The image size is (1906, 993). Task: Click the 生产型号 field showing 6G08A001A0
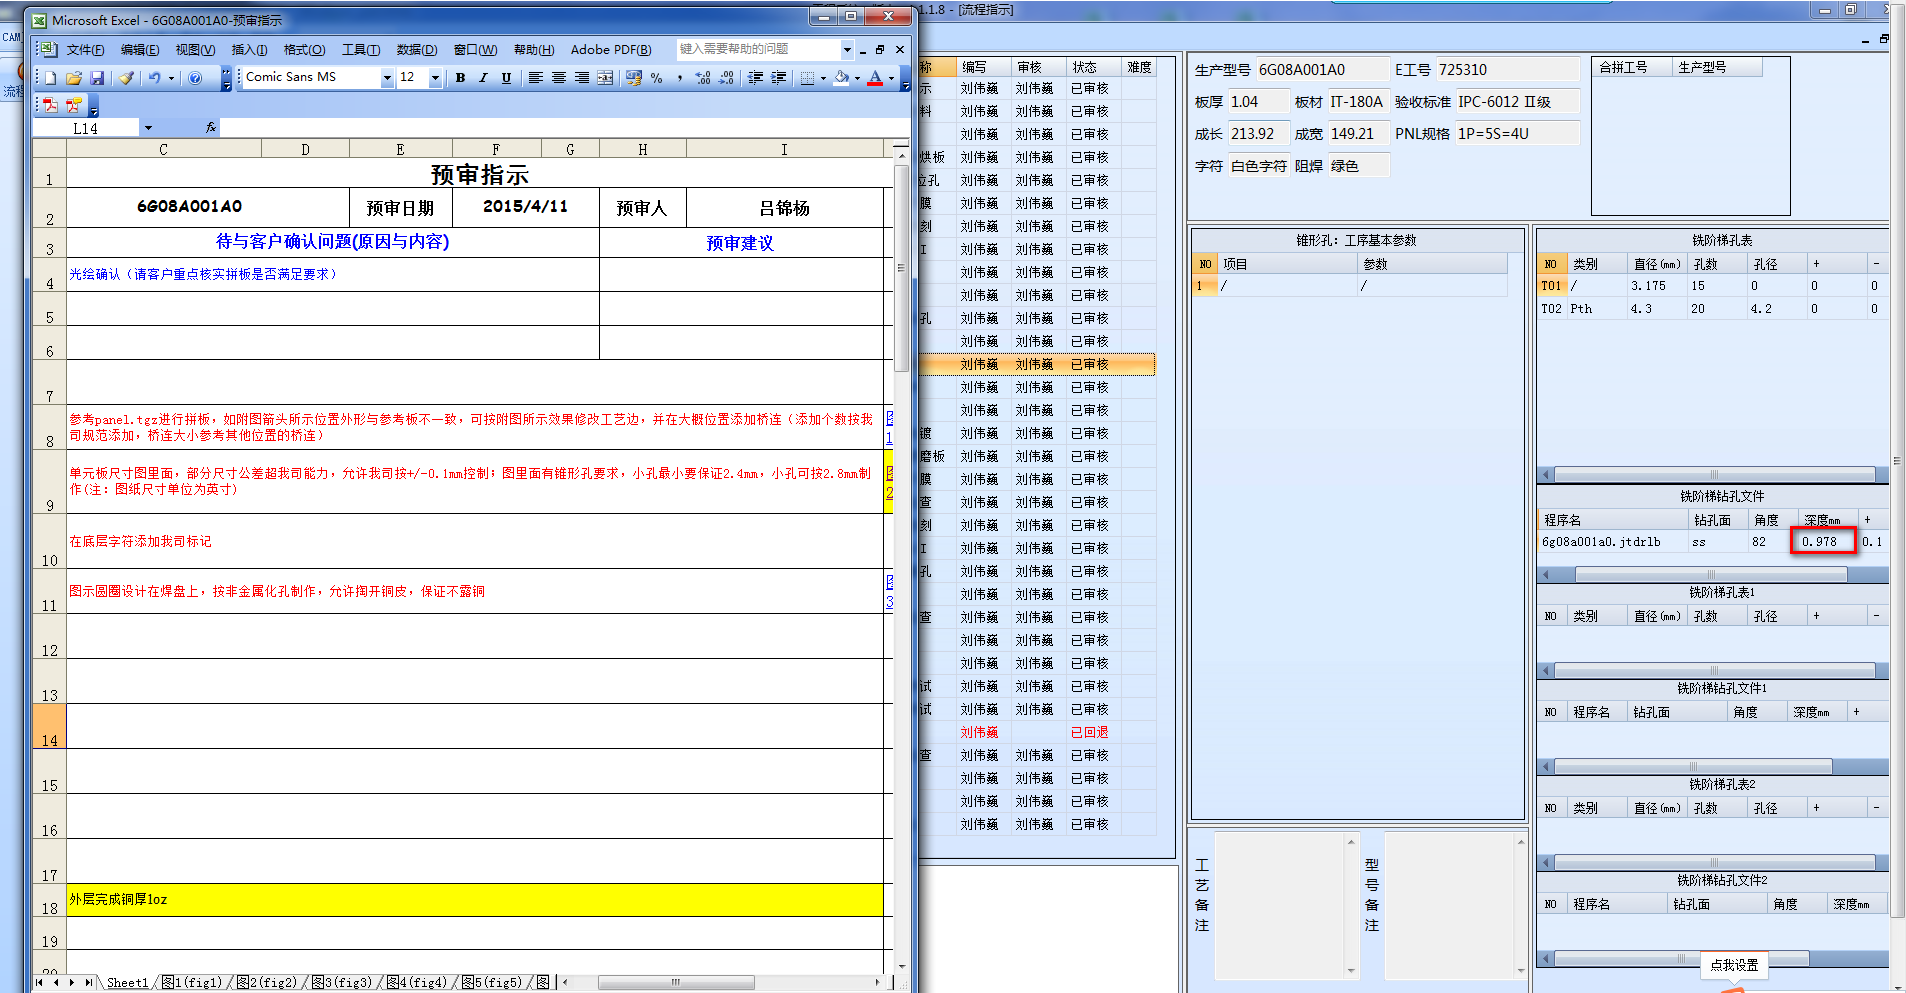pyautogui.click(x=1322, y=69)
